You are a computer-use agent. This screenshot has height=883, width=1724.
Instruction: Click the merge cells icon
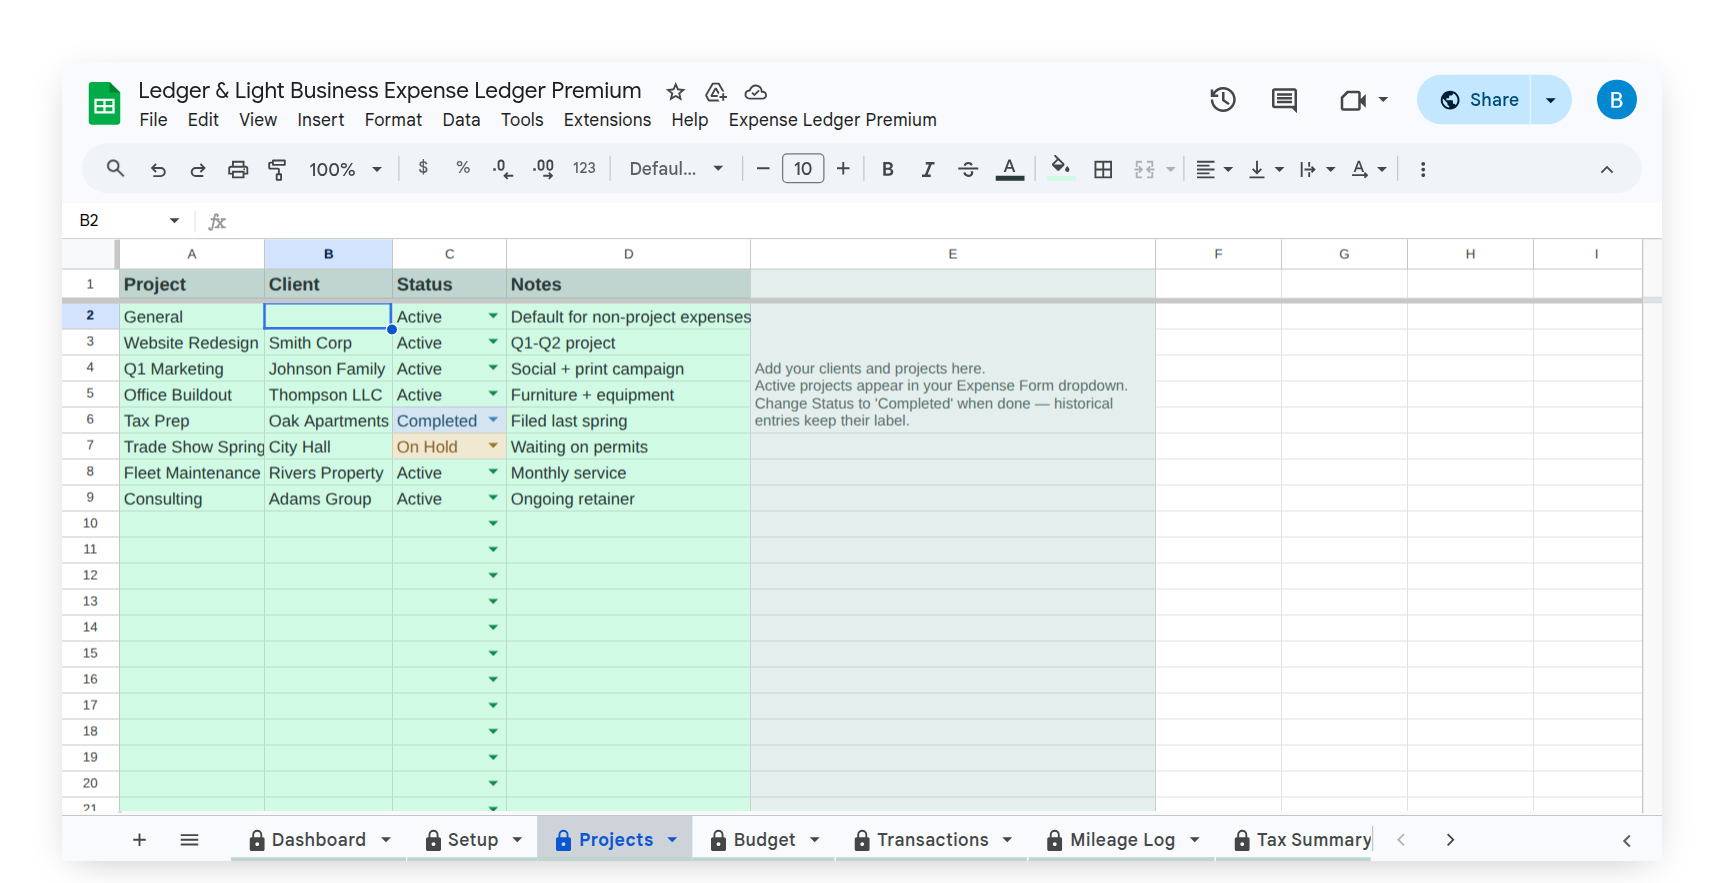point(1145,169)
